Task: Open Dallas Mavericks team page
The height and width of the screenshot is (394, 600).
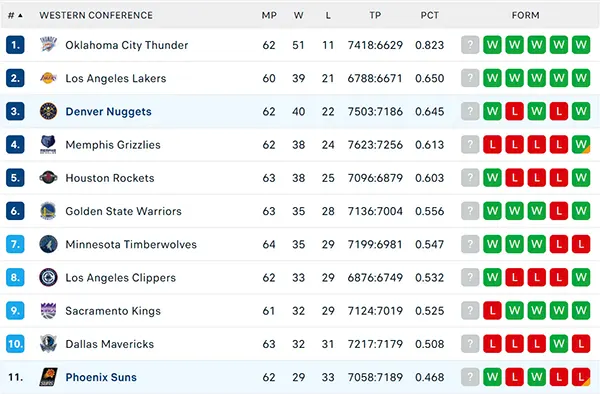Action: coord(110,344)
